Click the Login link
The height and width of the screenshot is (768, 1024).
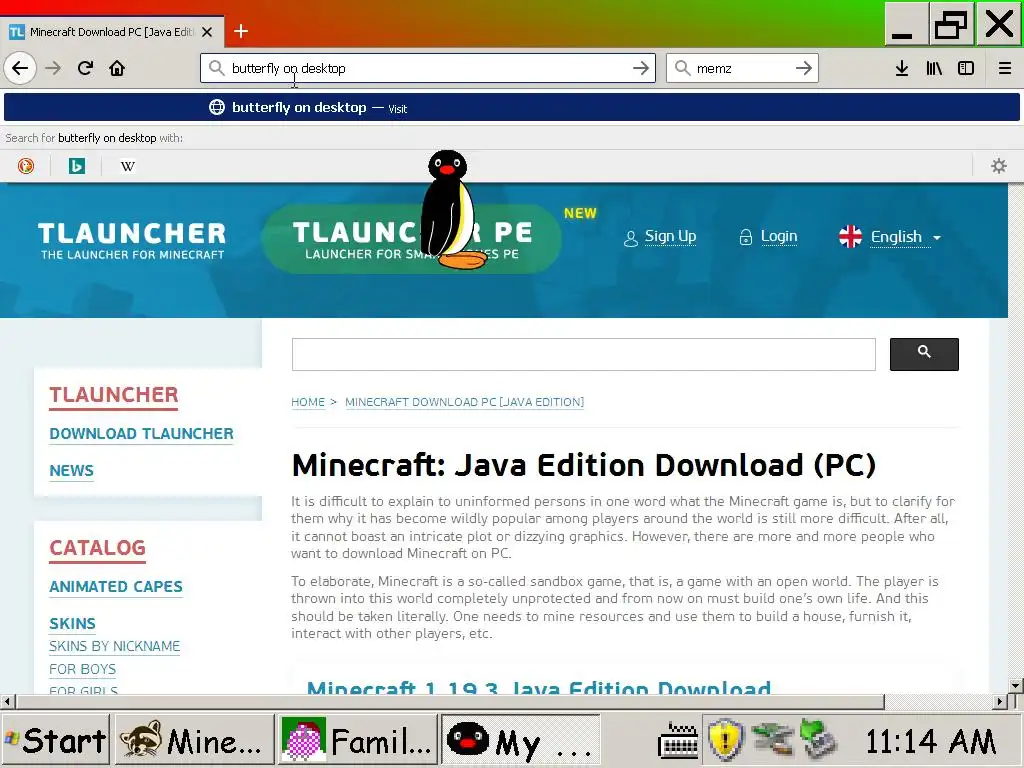(x=778, y=236)
